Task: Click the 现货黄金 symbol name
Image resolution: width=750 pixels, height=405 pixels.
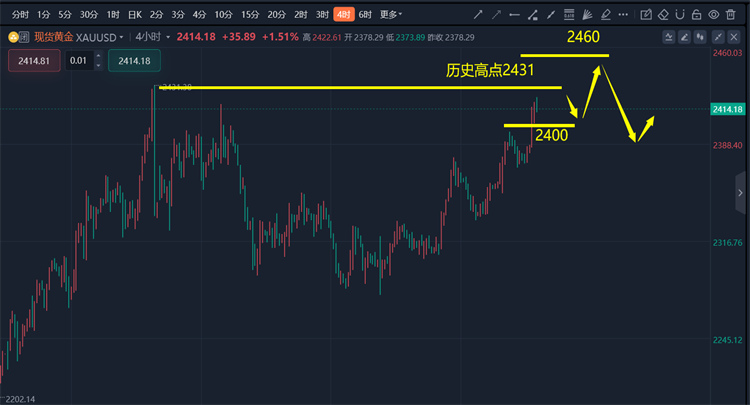Action: click(54, 37)
